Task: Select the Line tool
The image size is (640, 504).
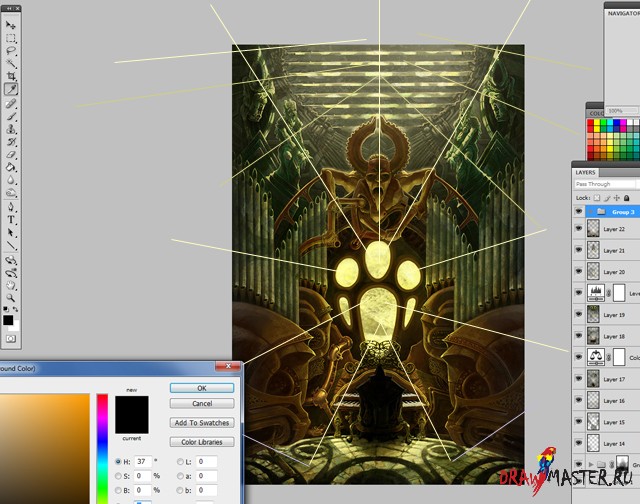Action: coord(11,246)
